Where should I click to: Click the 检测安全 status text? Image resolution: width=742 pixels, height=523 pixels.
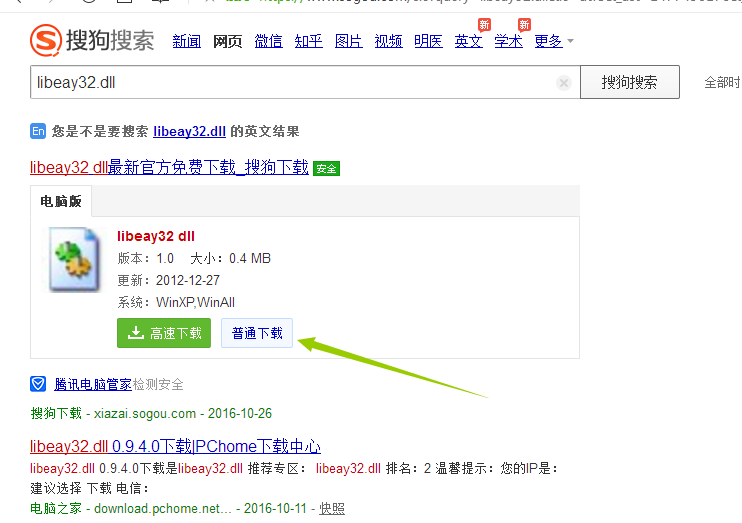click(158, 384)
